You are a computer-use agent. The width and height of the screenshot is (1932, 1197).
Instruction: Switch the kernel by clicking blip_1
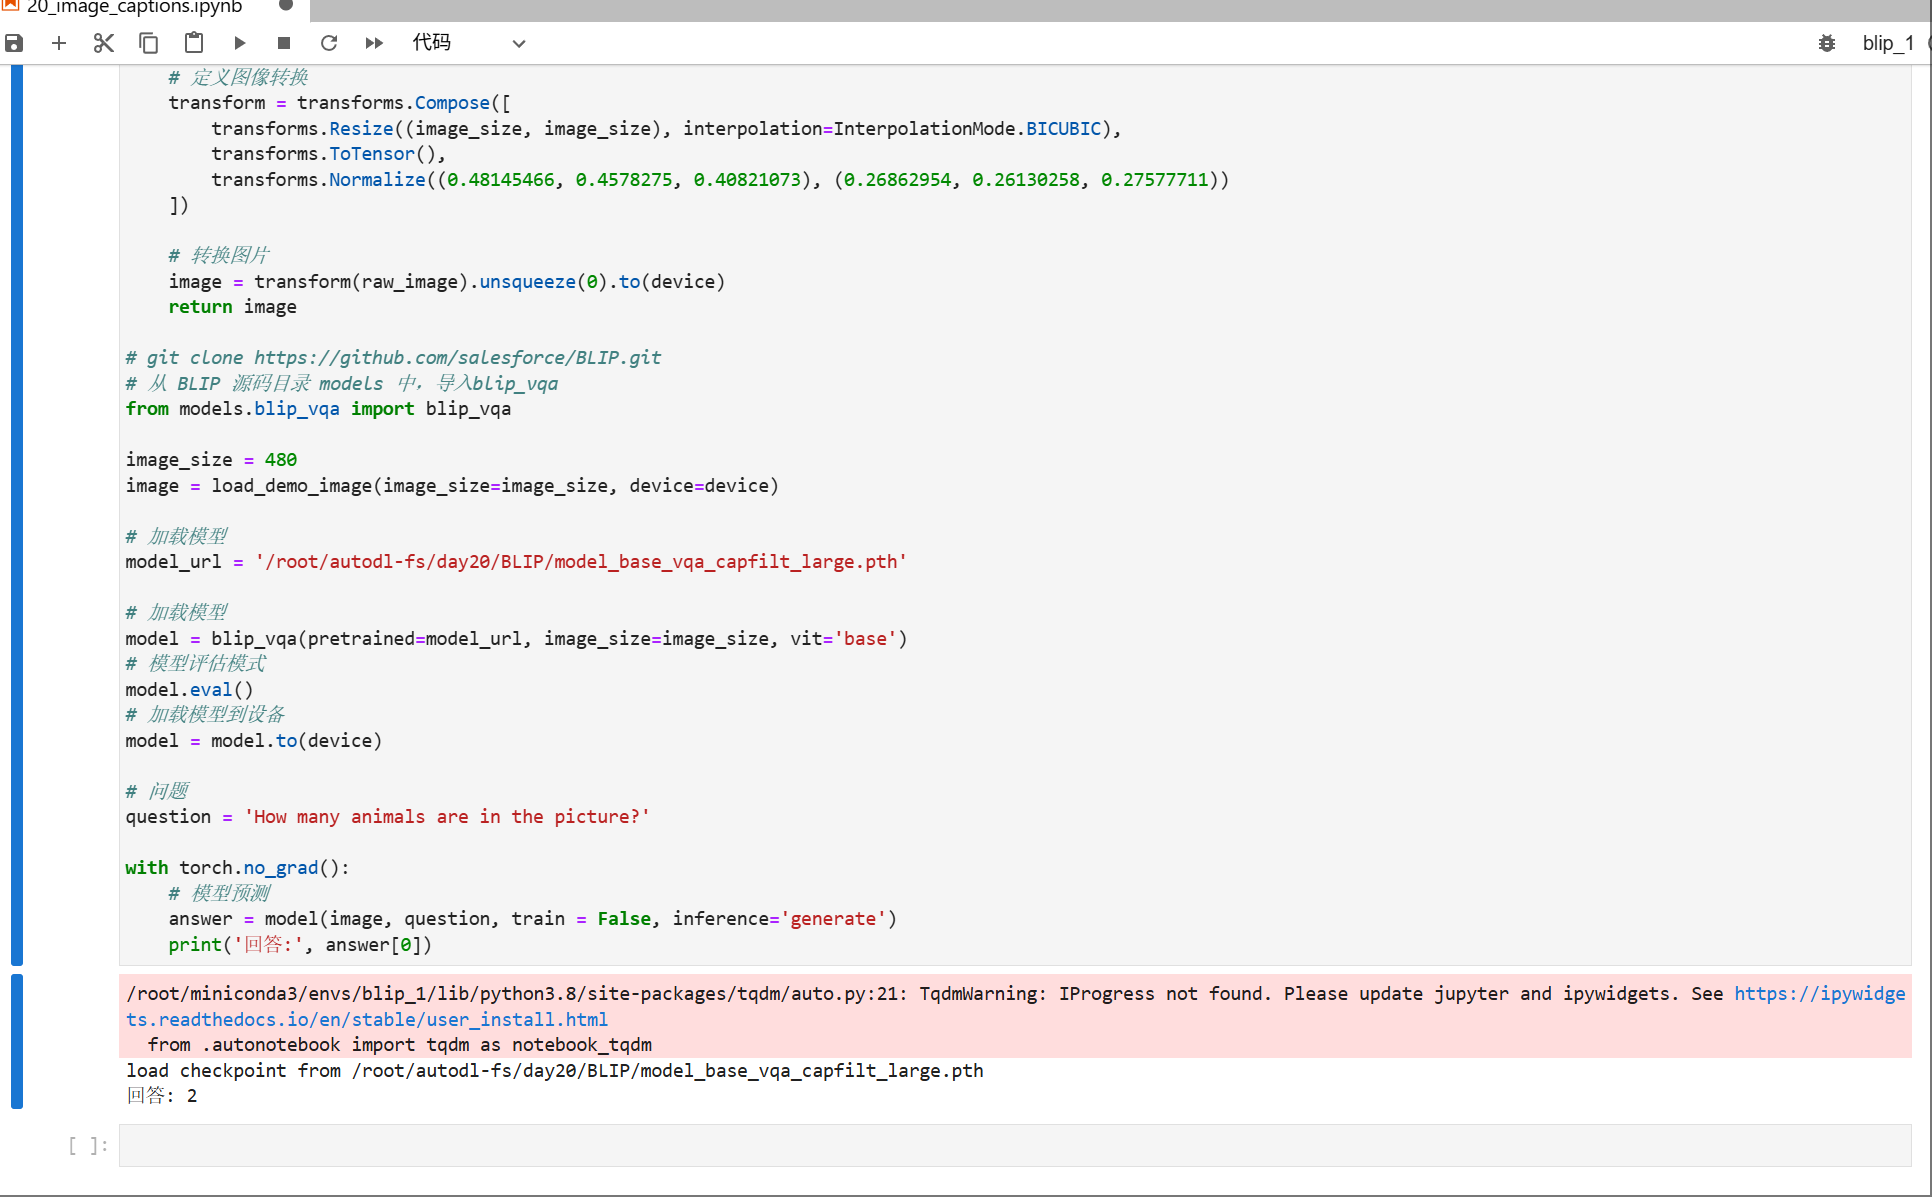pos(1887,43)
